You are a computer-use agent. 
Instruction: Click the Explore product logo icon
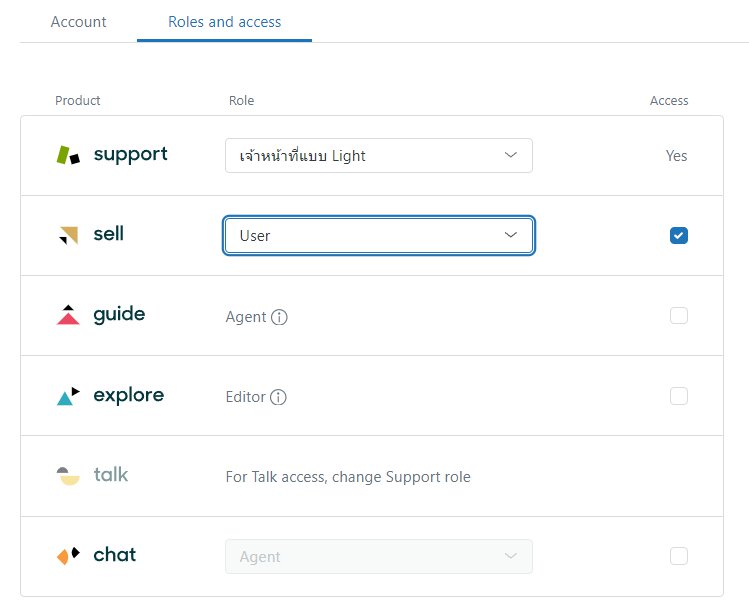tap(68, 396)
